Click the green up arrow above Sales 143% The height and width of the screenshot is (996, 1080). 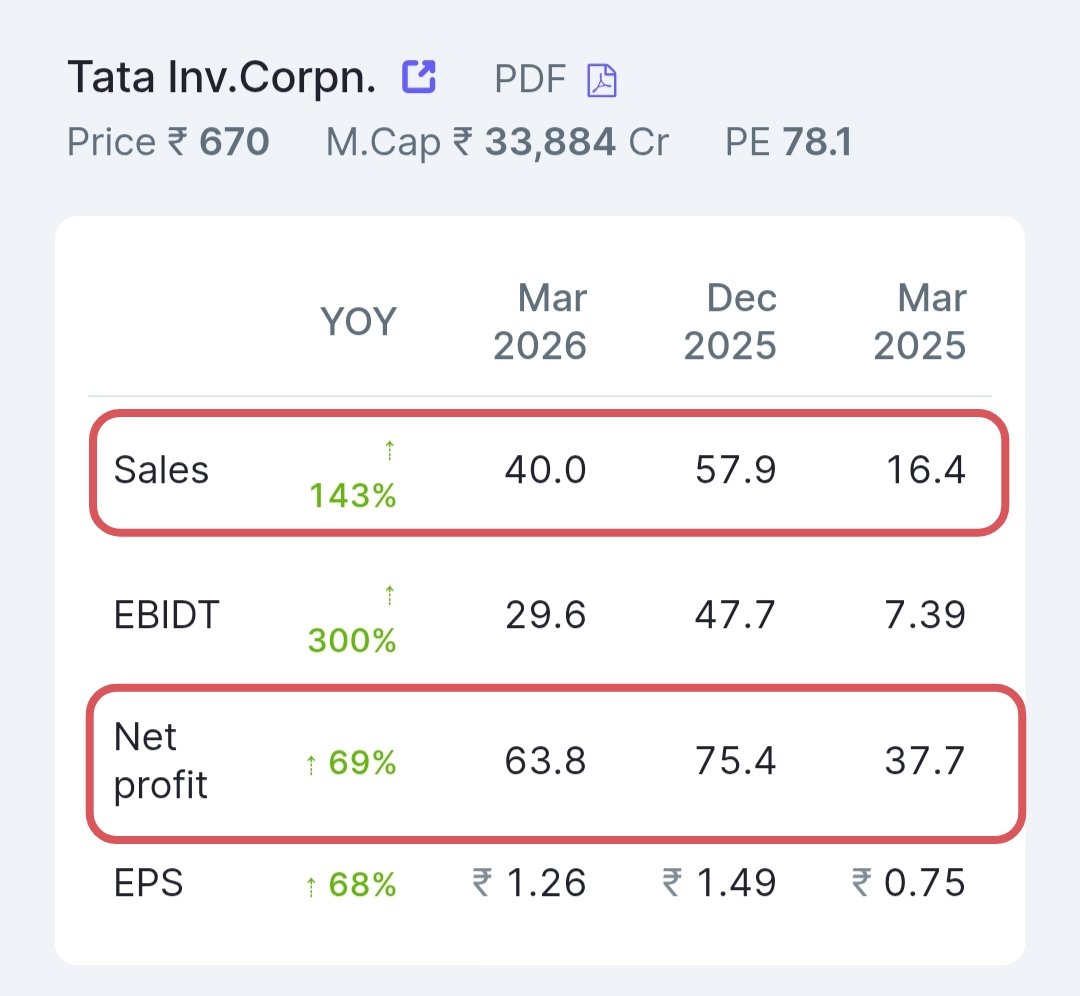point(389,450)
